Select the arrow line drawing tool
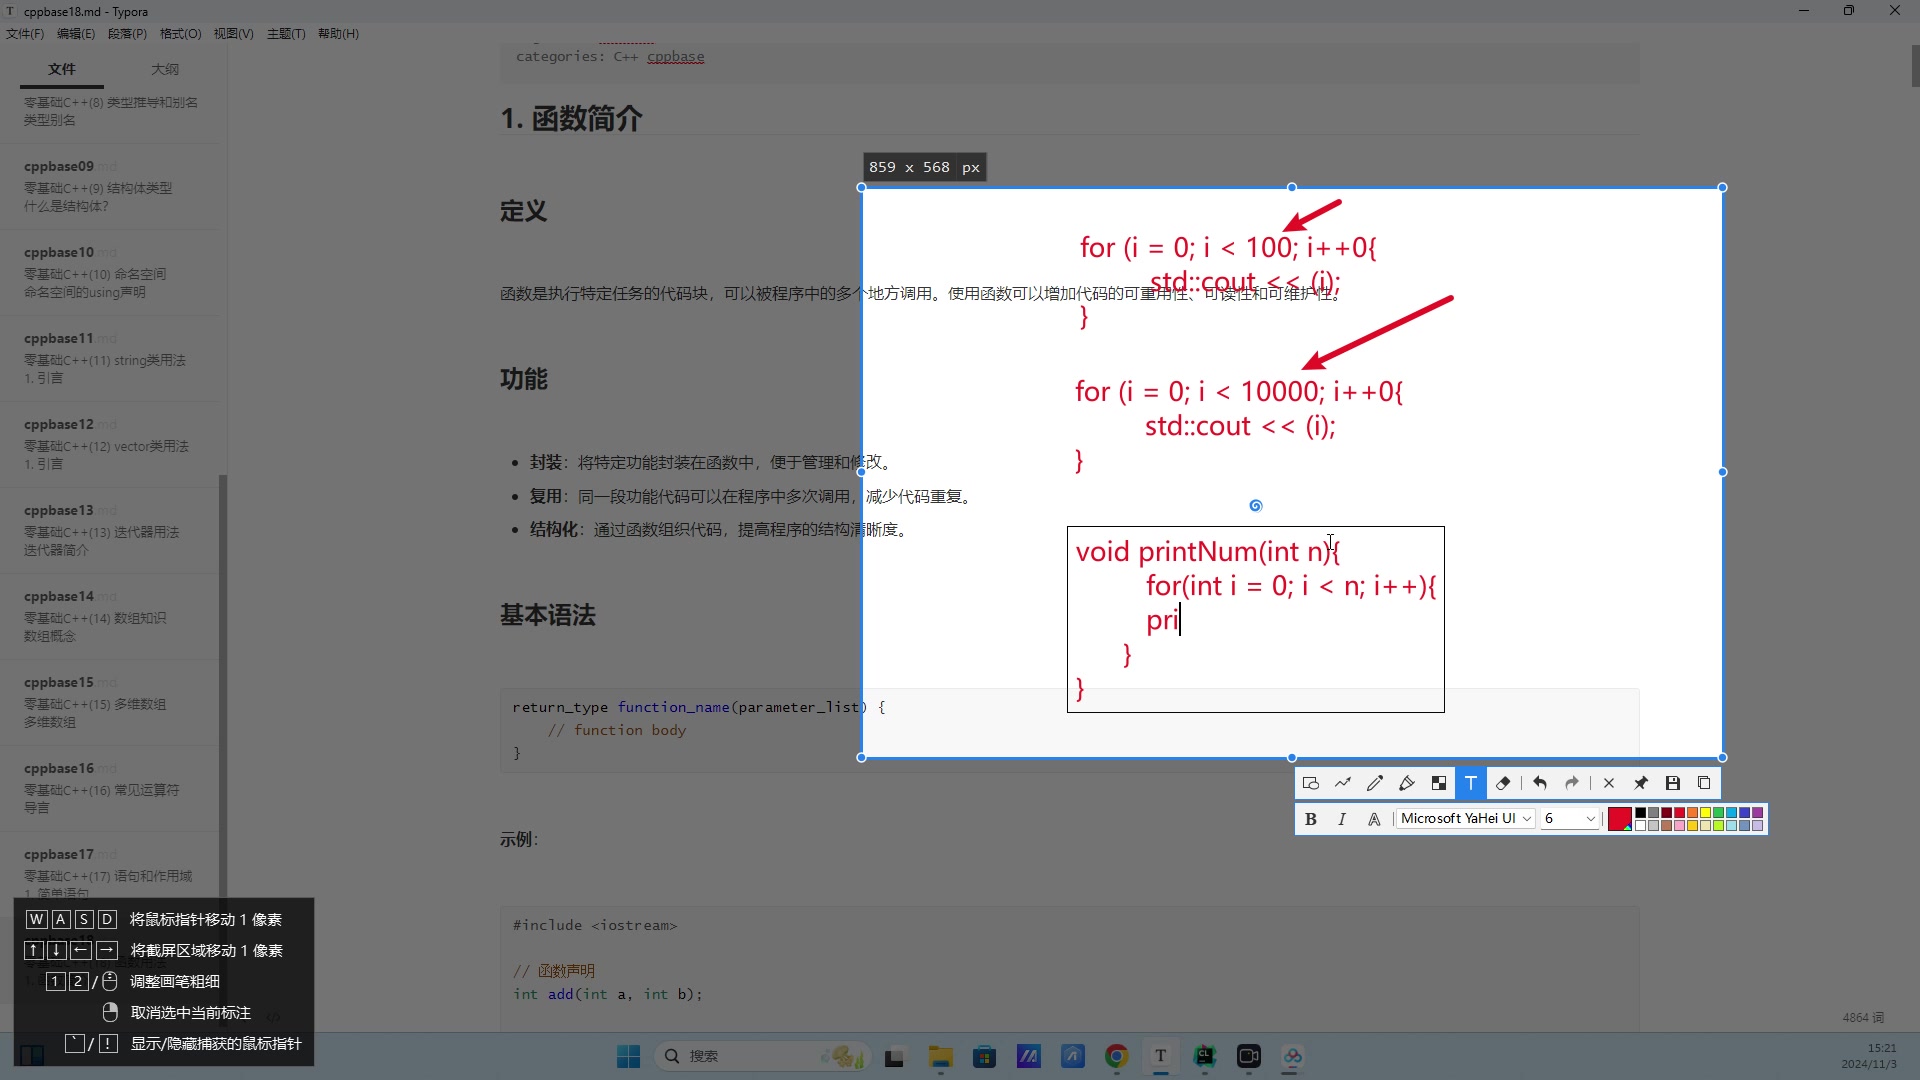The height and width of the screenshot is (1080, 1920). (x=1343, y=783)
